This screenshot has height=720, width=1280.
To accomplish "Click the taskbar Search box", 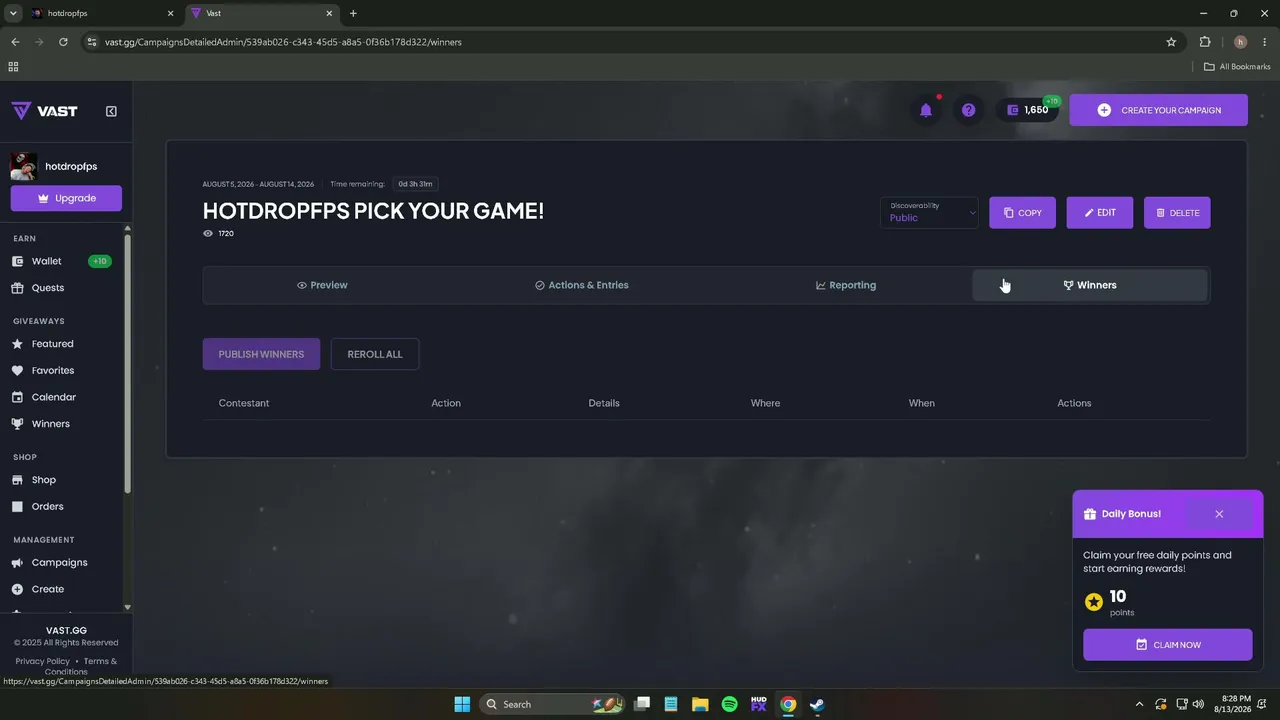I will click(553, 704).
